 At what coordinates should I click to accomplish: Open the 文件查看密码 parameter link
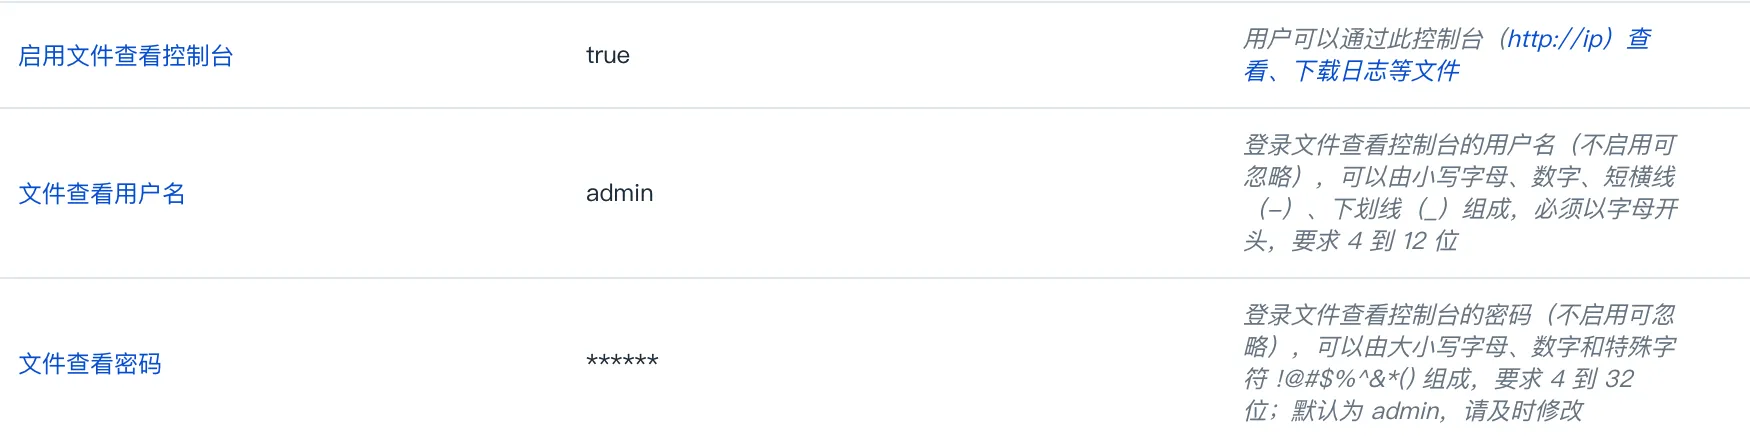90,364
